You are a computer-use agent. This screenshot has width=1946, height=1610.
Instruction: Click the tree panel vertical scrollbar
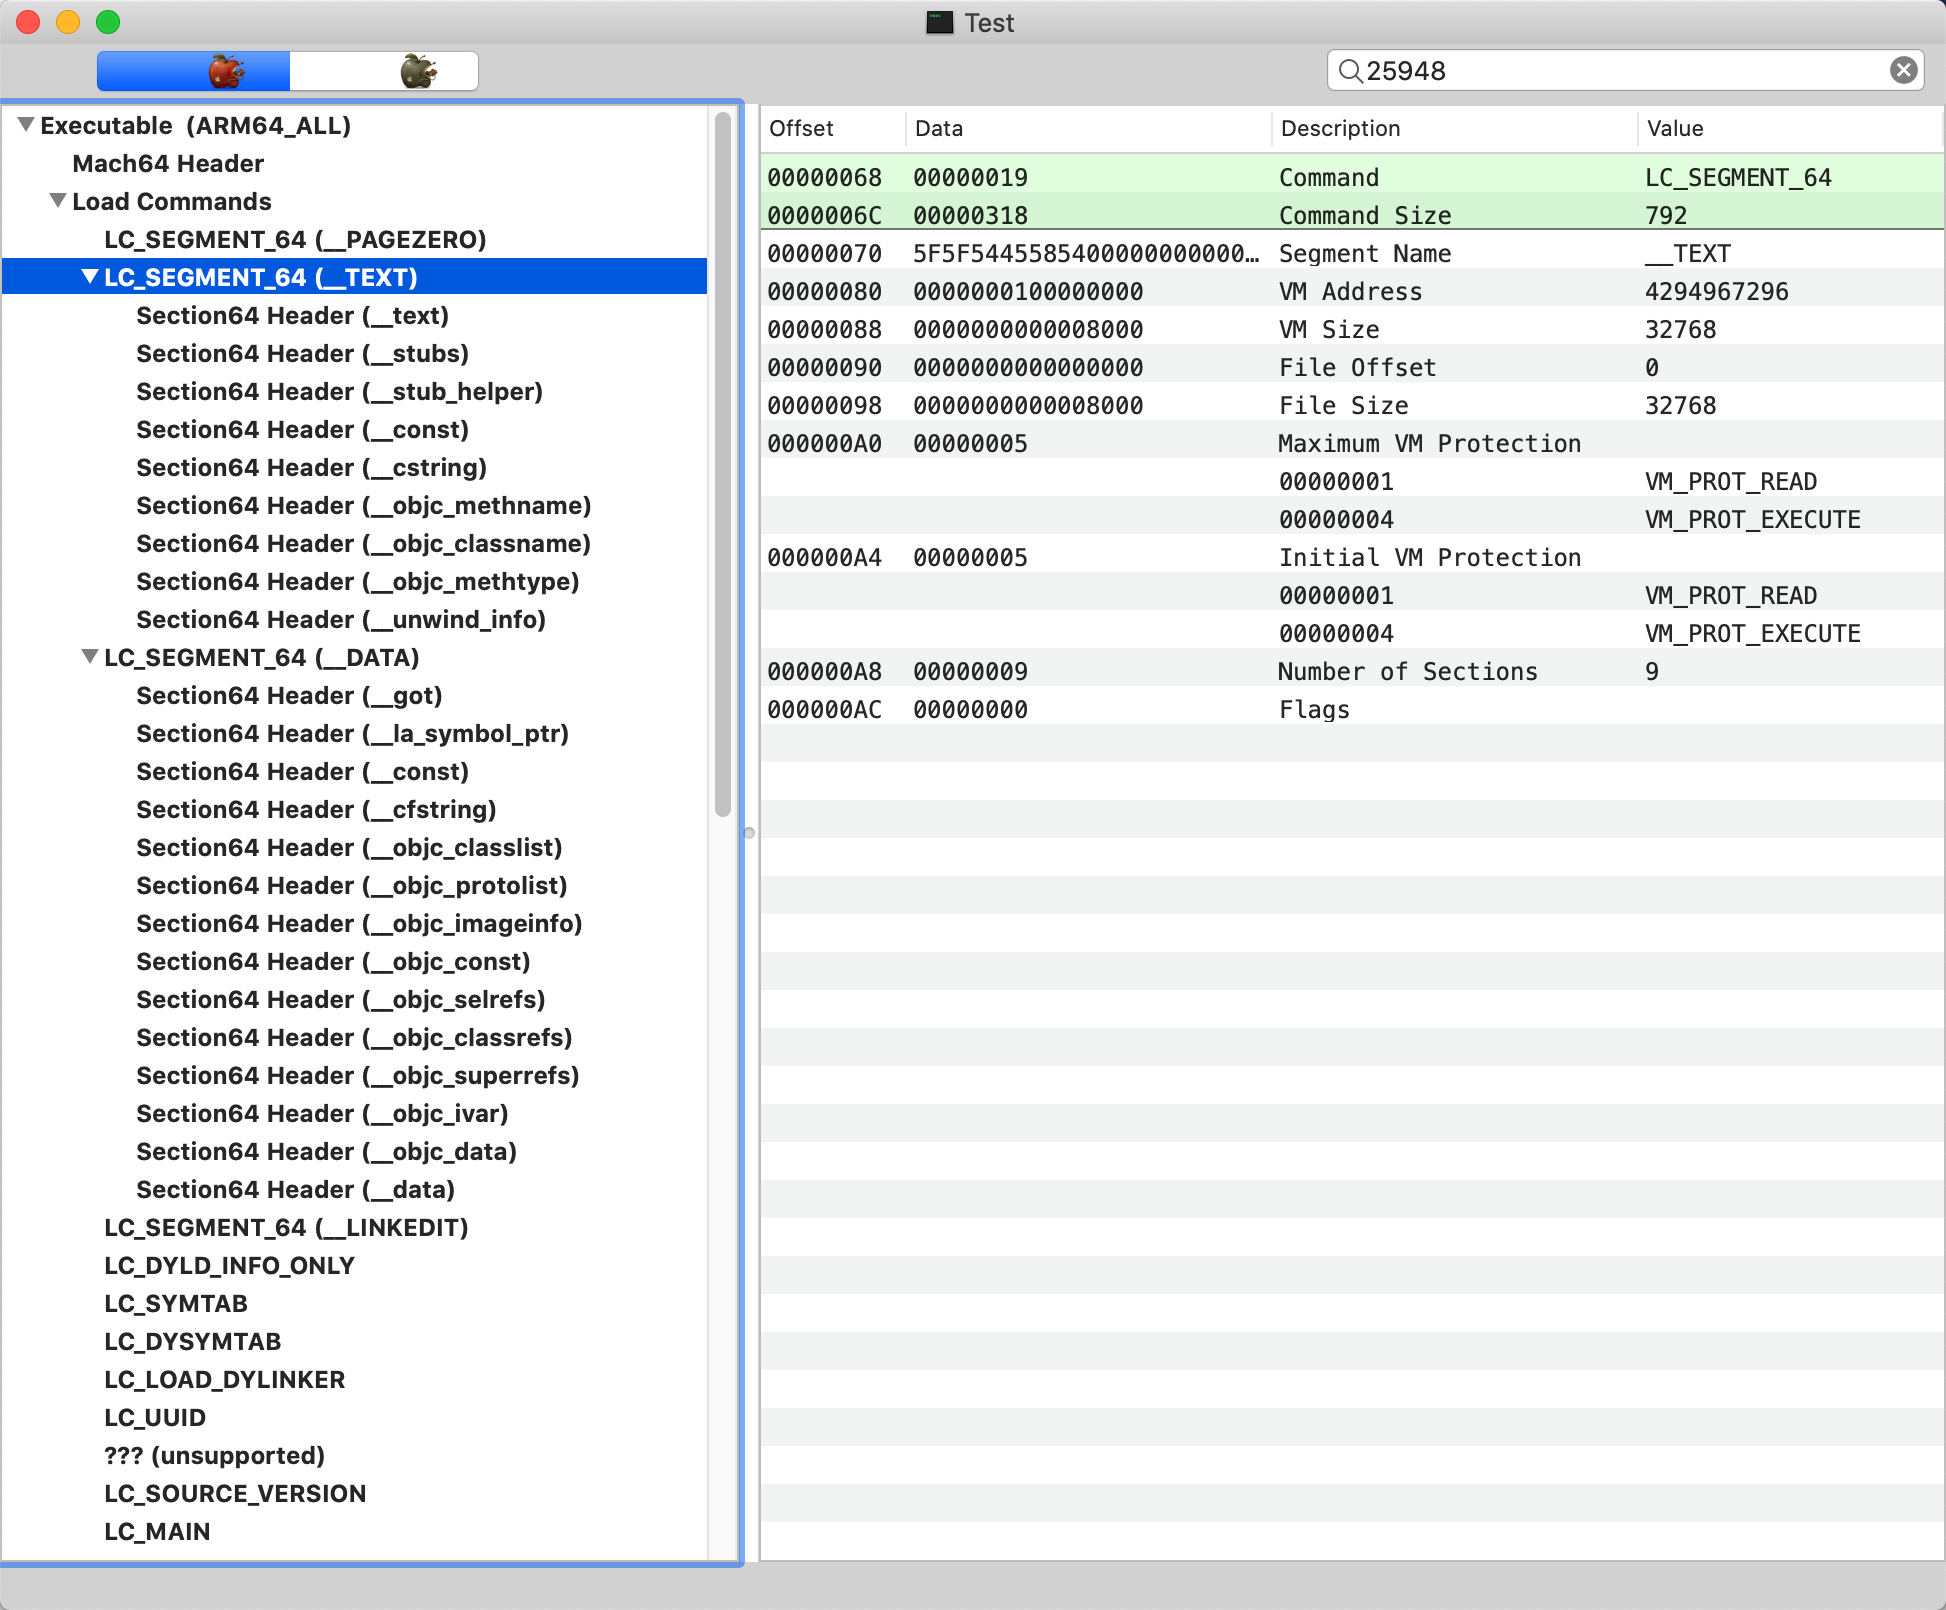tap(723, 464)
